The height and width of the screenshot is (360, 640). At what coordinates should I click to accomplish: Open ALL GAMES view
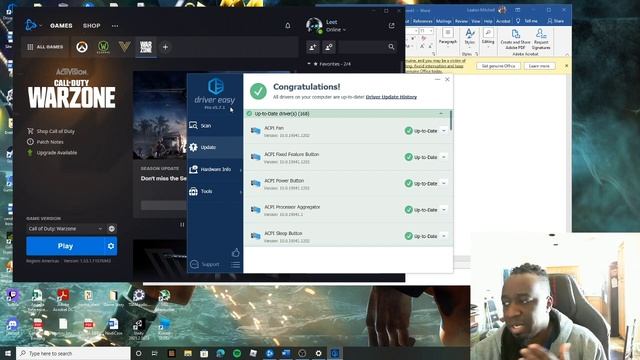click(45, 47)
